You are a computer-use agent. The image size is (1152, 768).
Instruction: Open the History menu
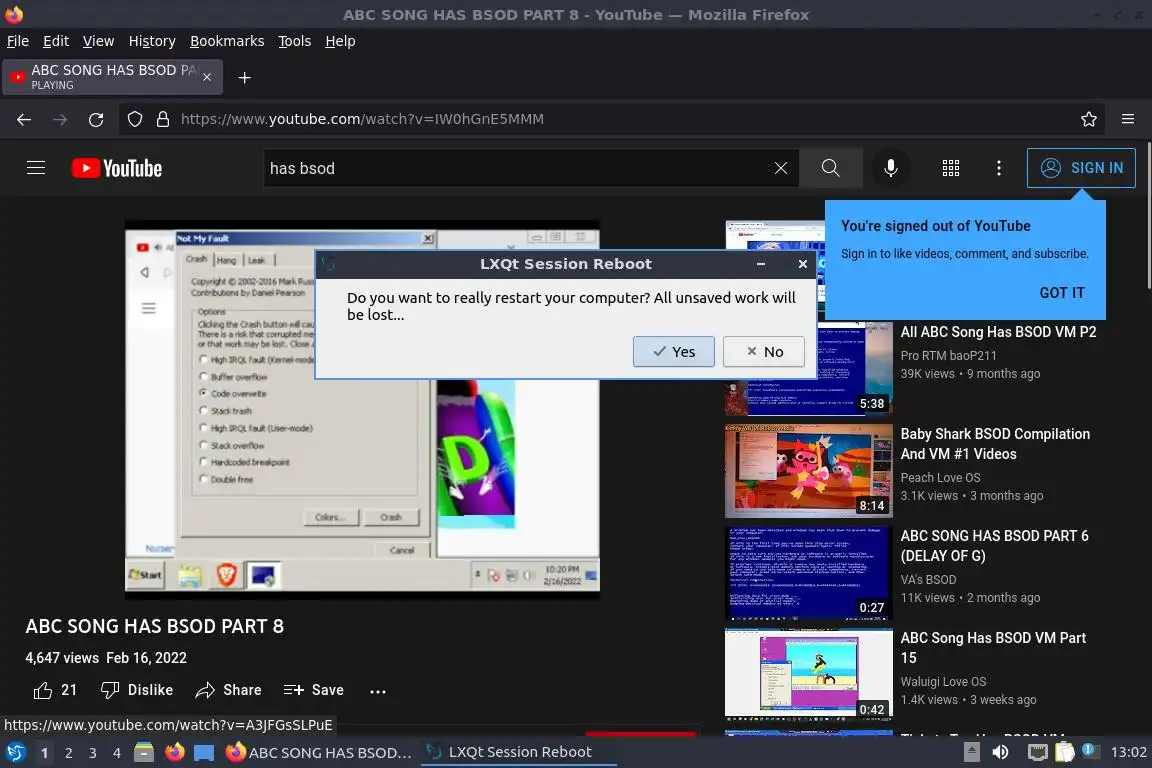click(152, 41)
